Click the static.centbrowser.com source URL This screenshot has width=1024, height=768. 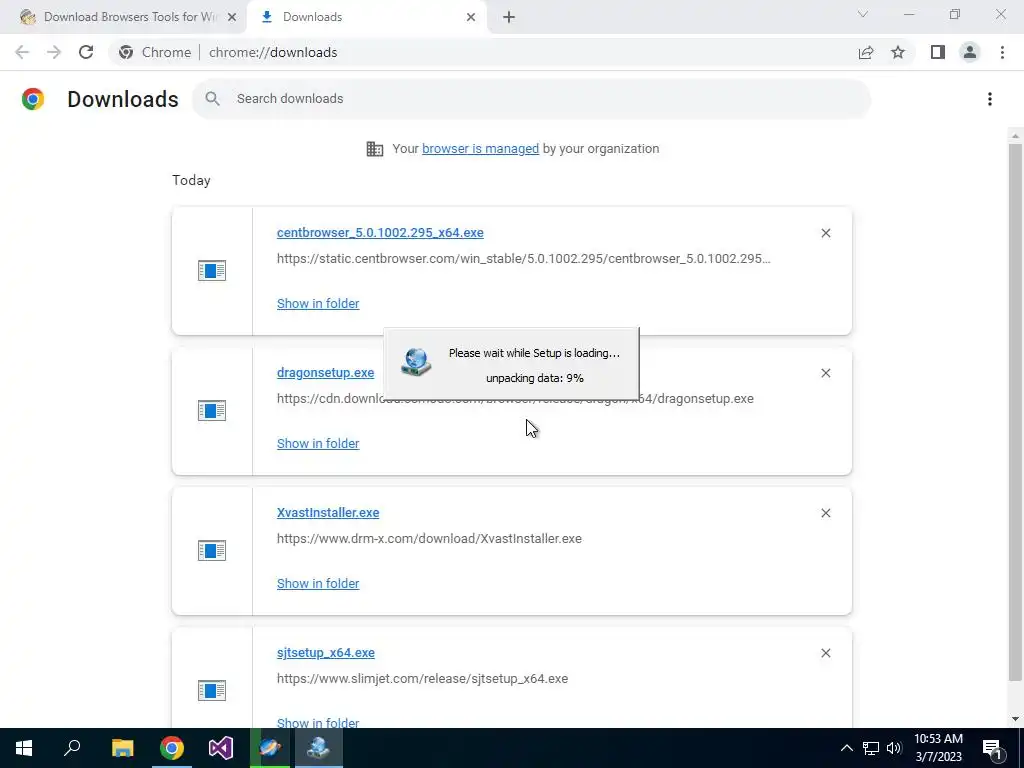[x=524, y=259]
